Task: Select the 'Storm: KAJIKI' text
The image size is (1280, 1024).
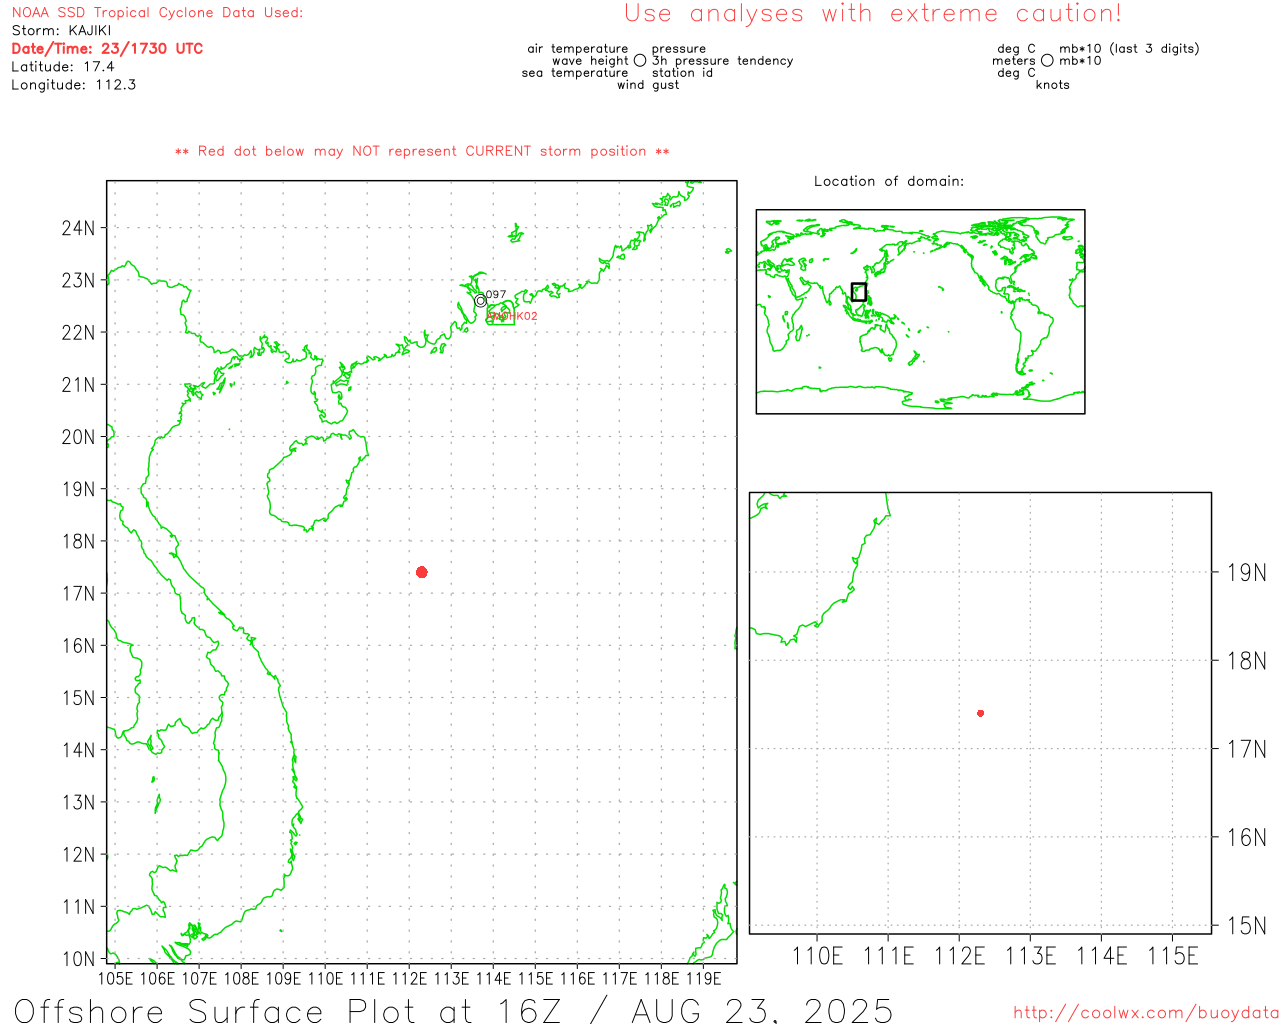Action: 61,31
